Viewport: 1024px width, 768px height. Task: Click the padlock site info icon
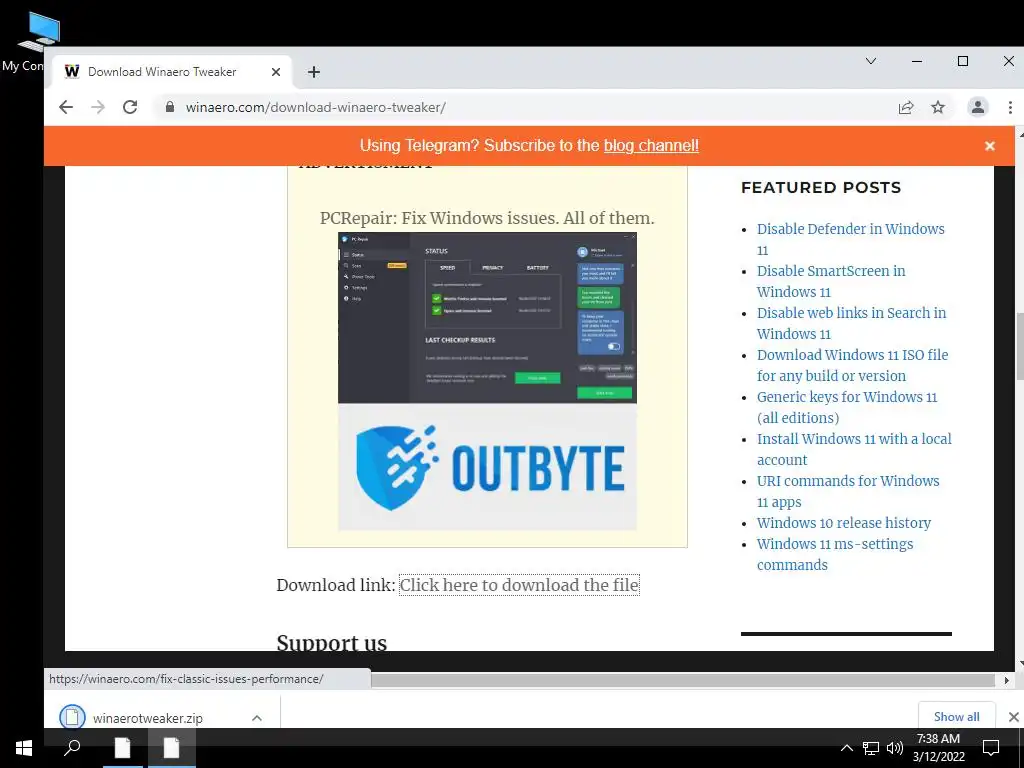[170, 107]
